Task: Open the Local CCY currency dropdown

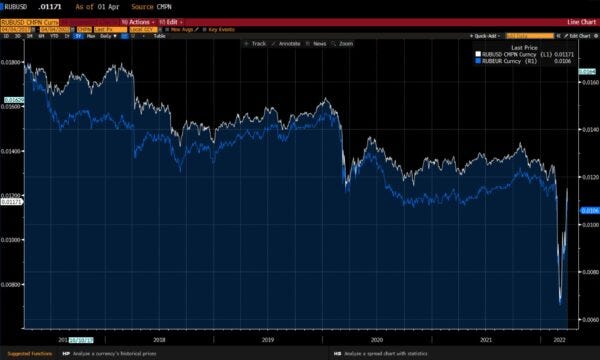Action: (x=143, y=29)
